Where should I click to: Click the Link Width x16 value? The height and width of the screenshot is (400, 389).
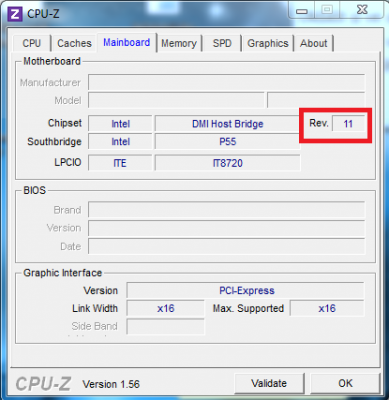tap(166, 308)
